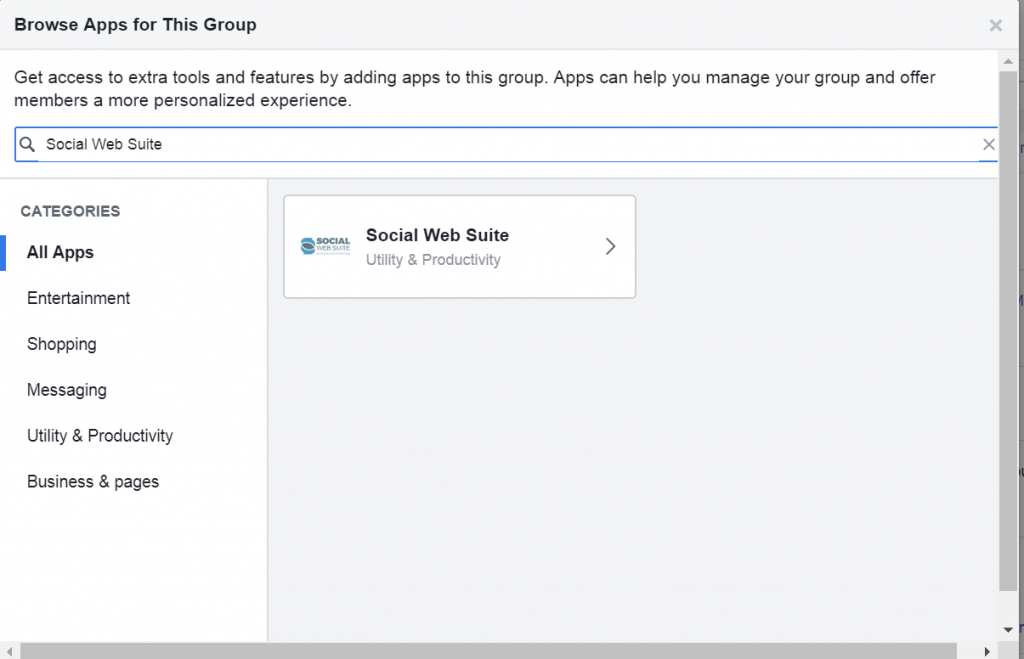Click the Social Web Suite app name
The image size is (1024, 659).
[x=437, y=235]
